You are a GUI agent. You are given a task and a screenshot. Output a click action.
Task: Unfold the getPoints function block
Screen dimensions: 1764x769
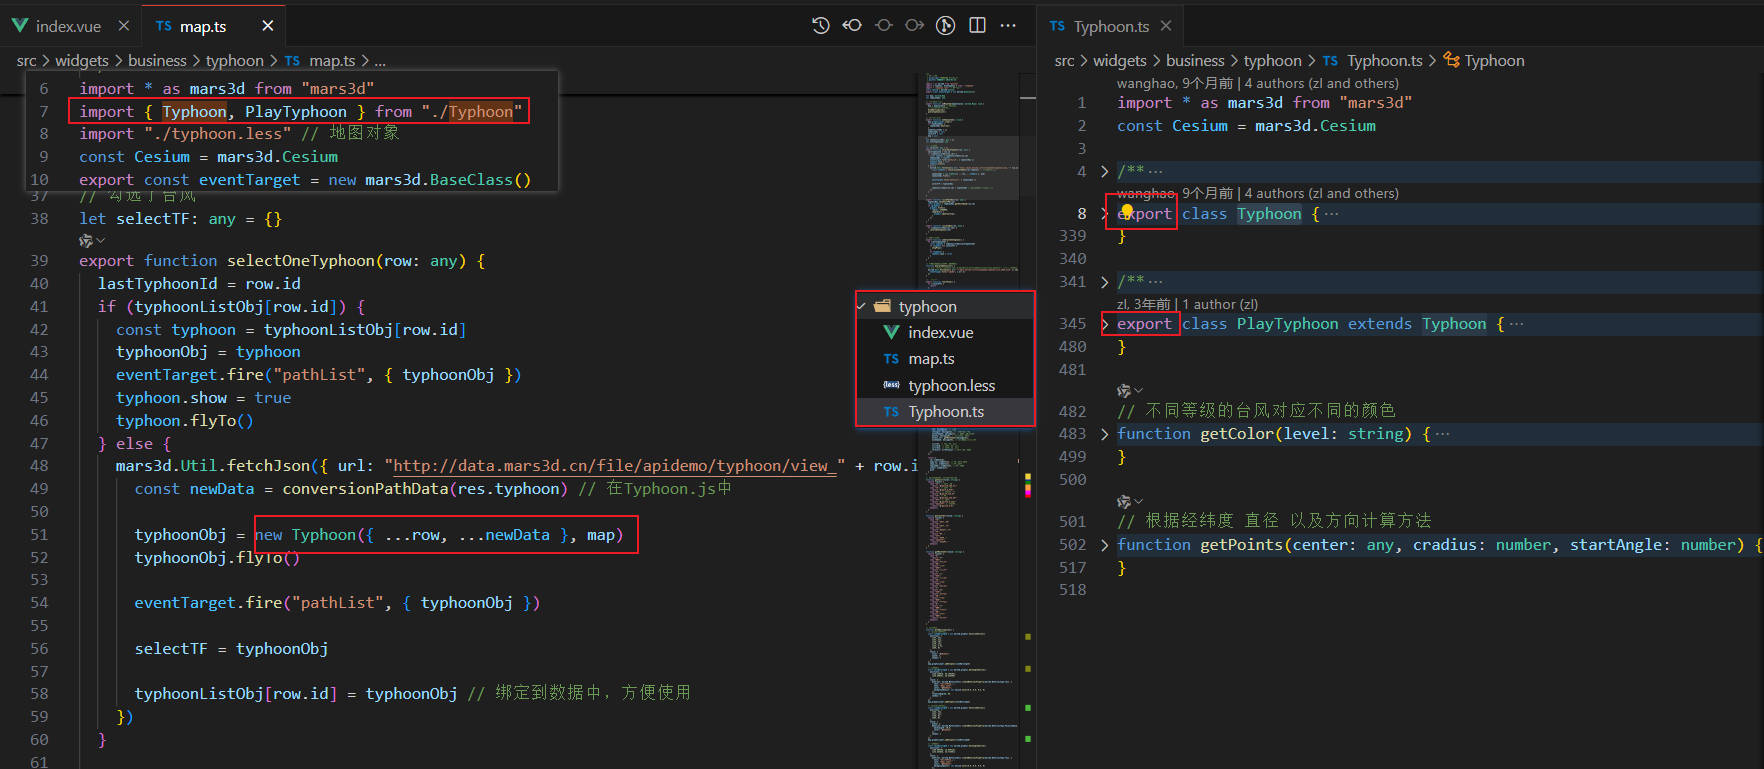[1104, 545]
